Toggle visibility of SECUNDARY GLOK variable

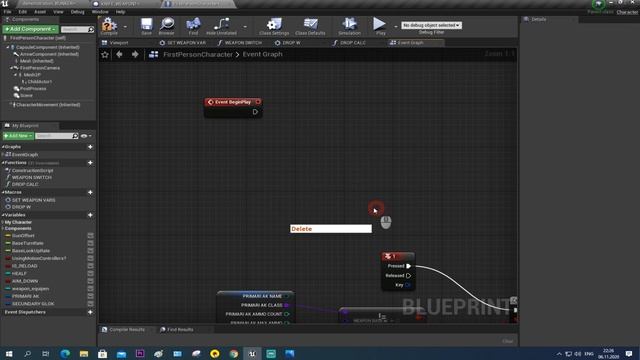pos(91,304)
